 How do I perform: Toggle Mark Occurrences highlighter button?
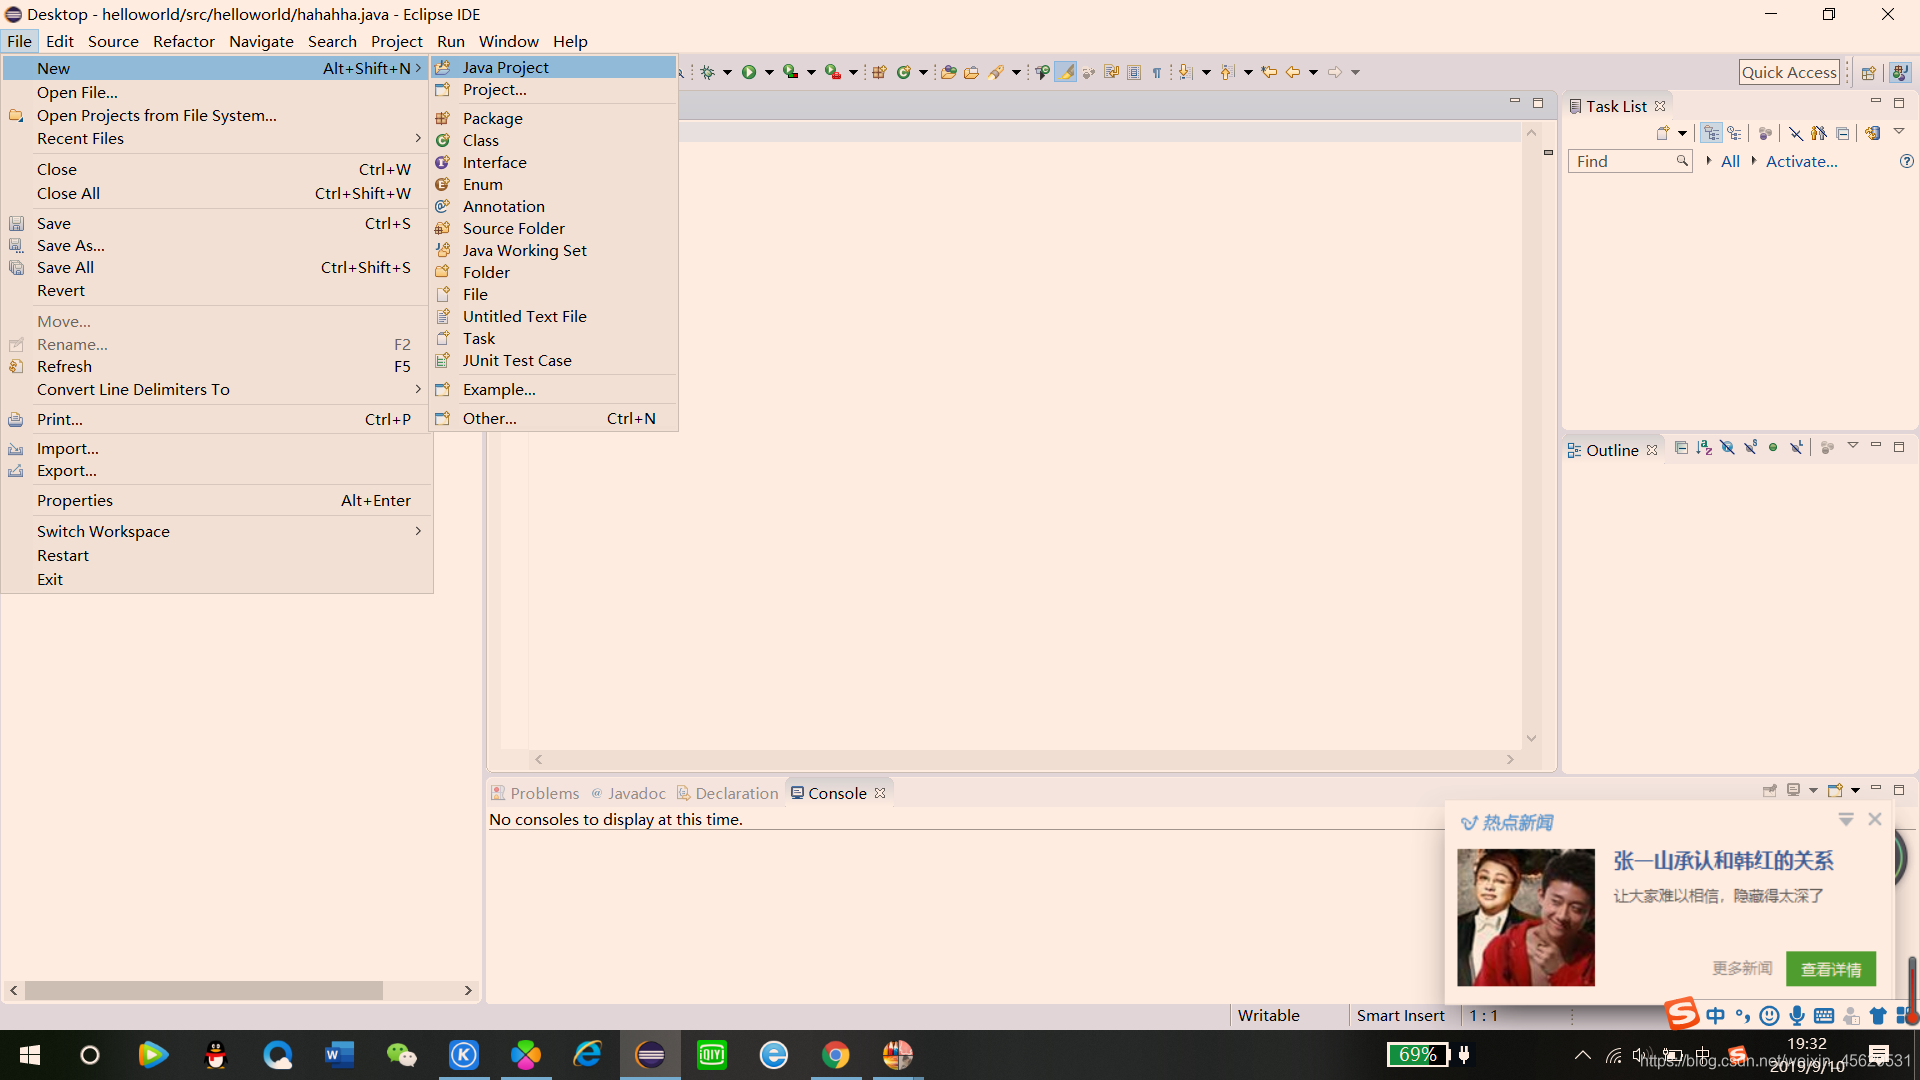tap(1066, 72)
